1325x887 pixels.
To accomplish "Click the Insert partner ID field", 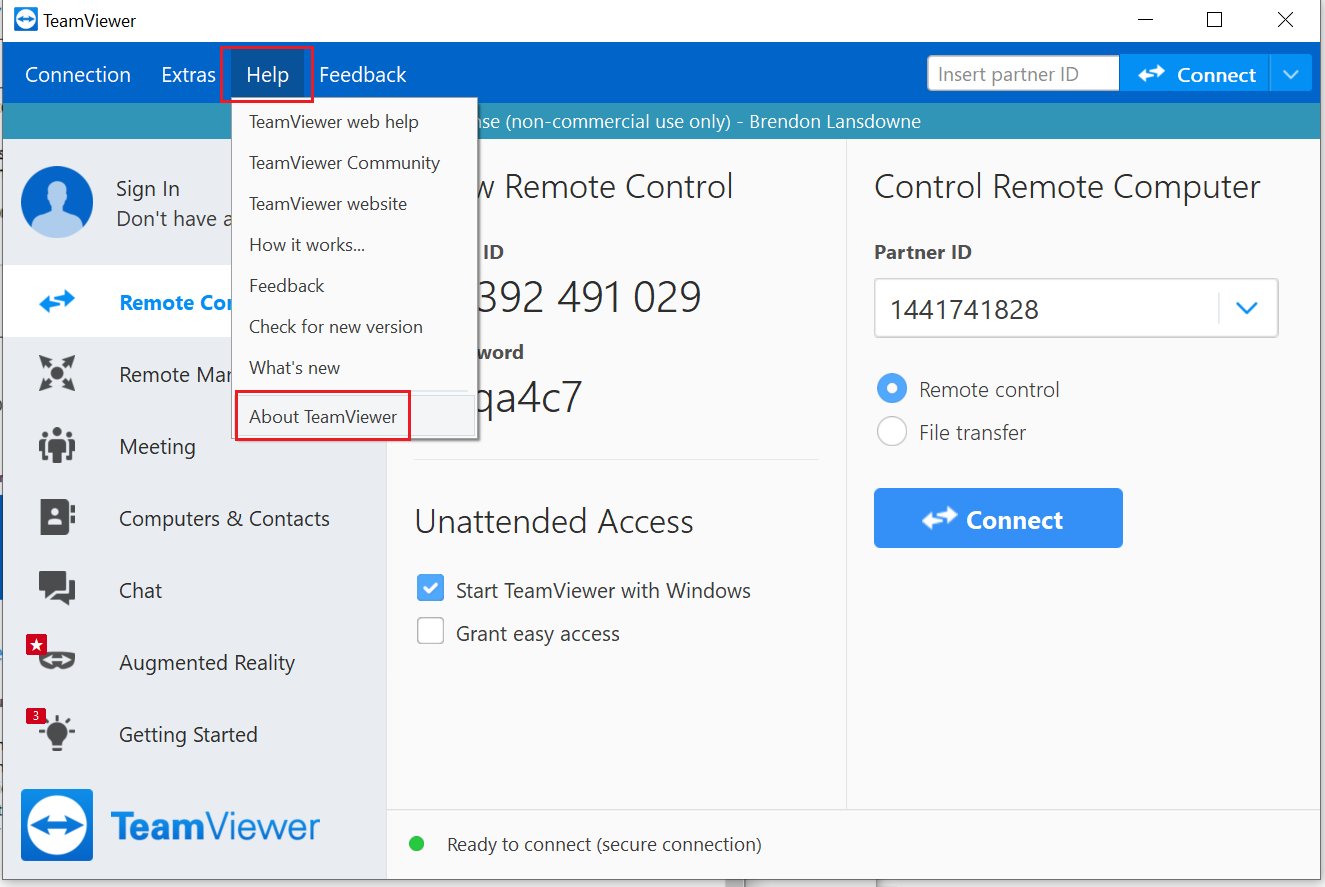I will pyautogui.click(x=1023, y=74).
